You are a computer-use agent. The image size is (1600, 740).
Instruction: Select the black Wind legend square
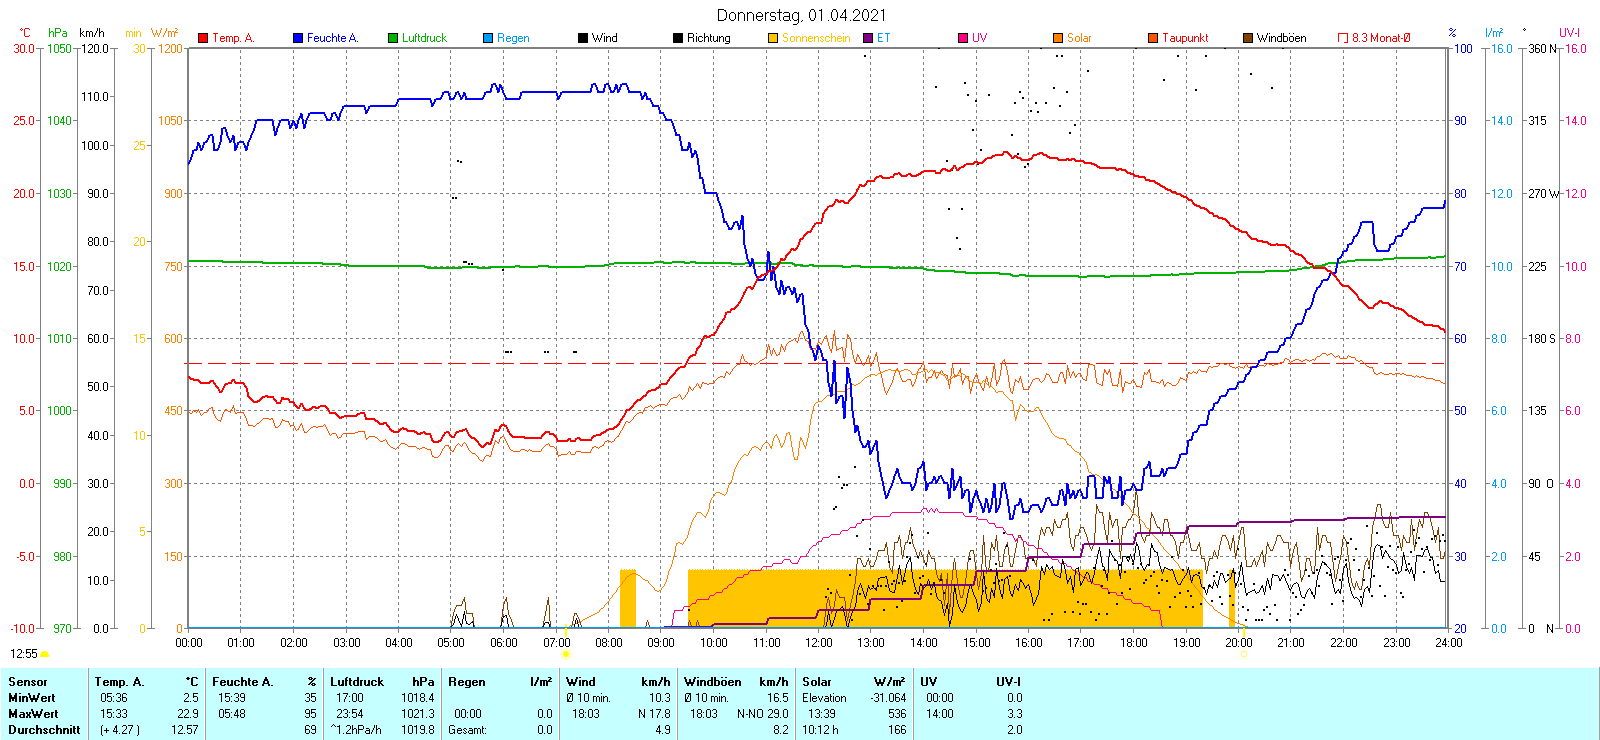(x=583, y=38)
